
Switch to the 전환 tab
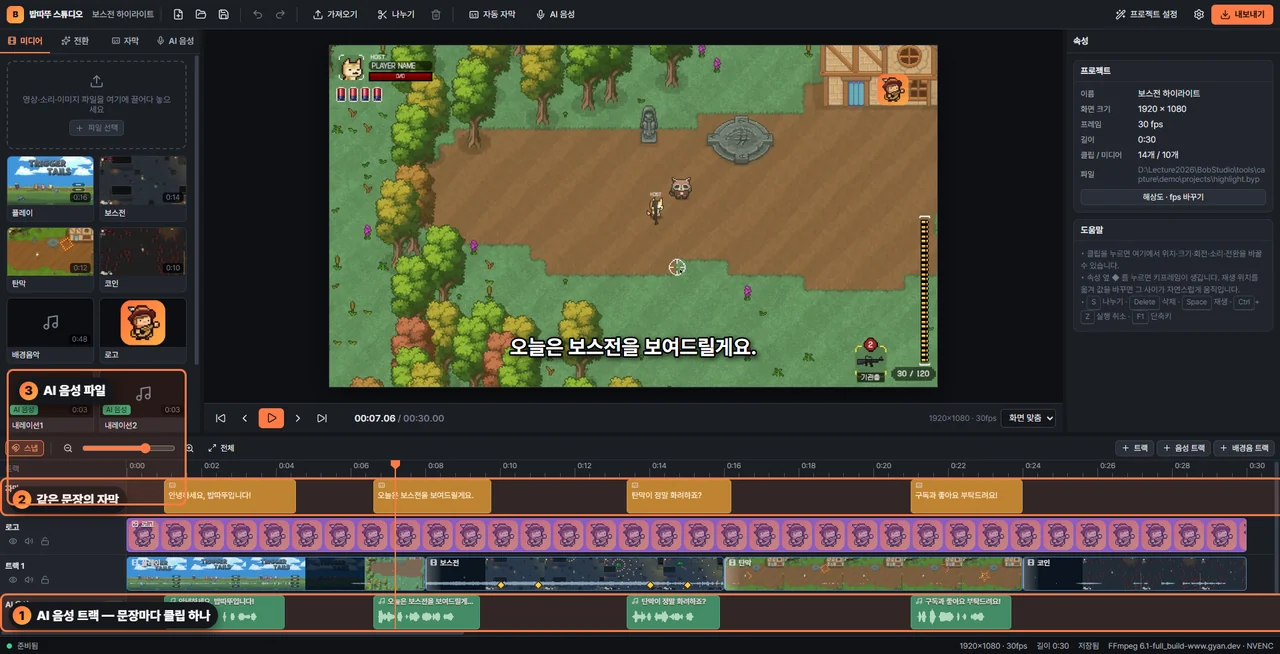pyautogui.click(x=75, y=41)
